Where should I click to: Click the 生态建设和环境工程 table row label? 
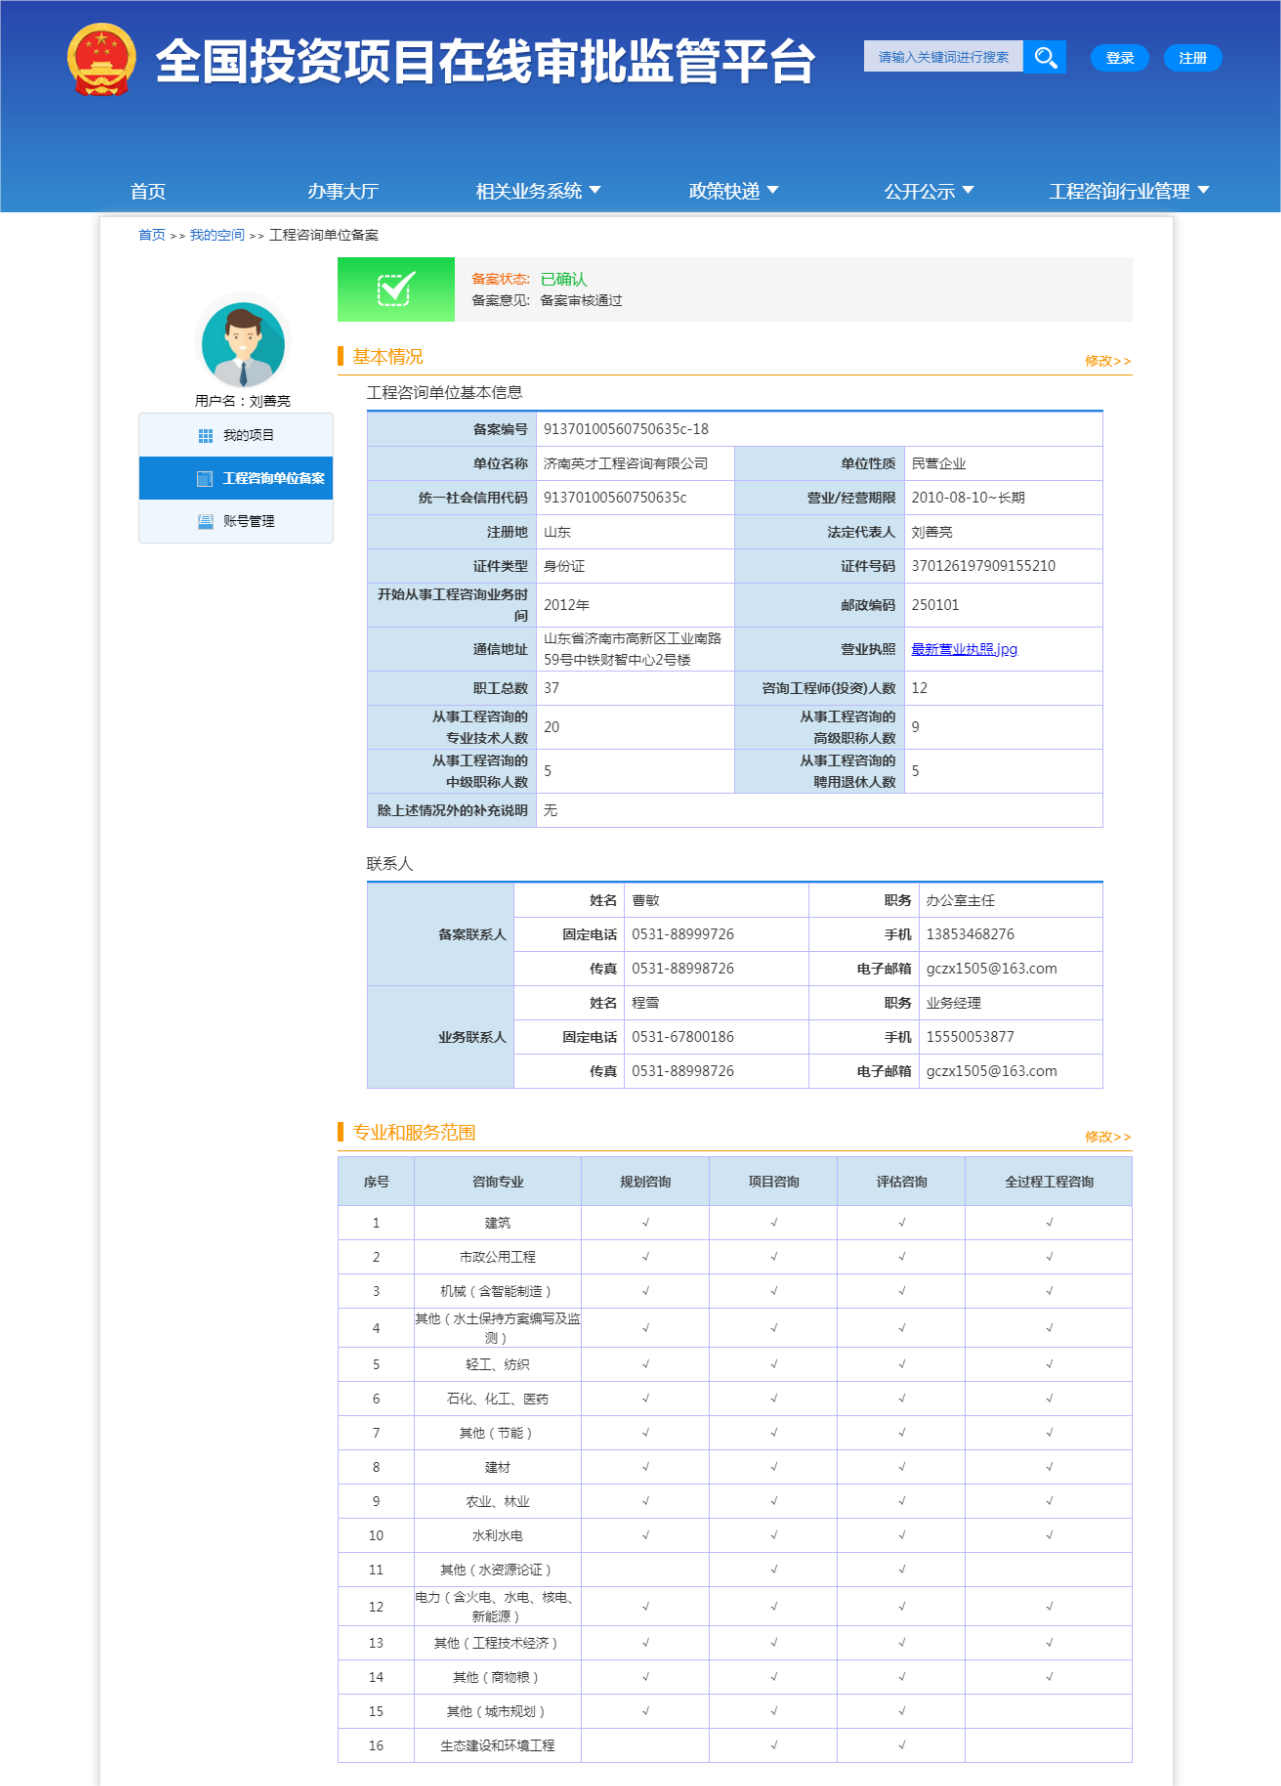(x=498, y=1746)
